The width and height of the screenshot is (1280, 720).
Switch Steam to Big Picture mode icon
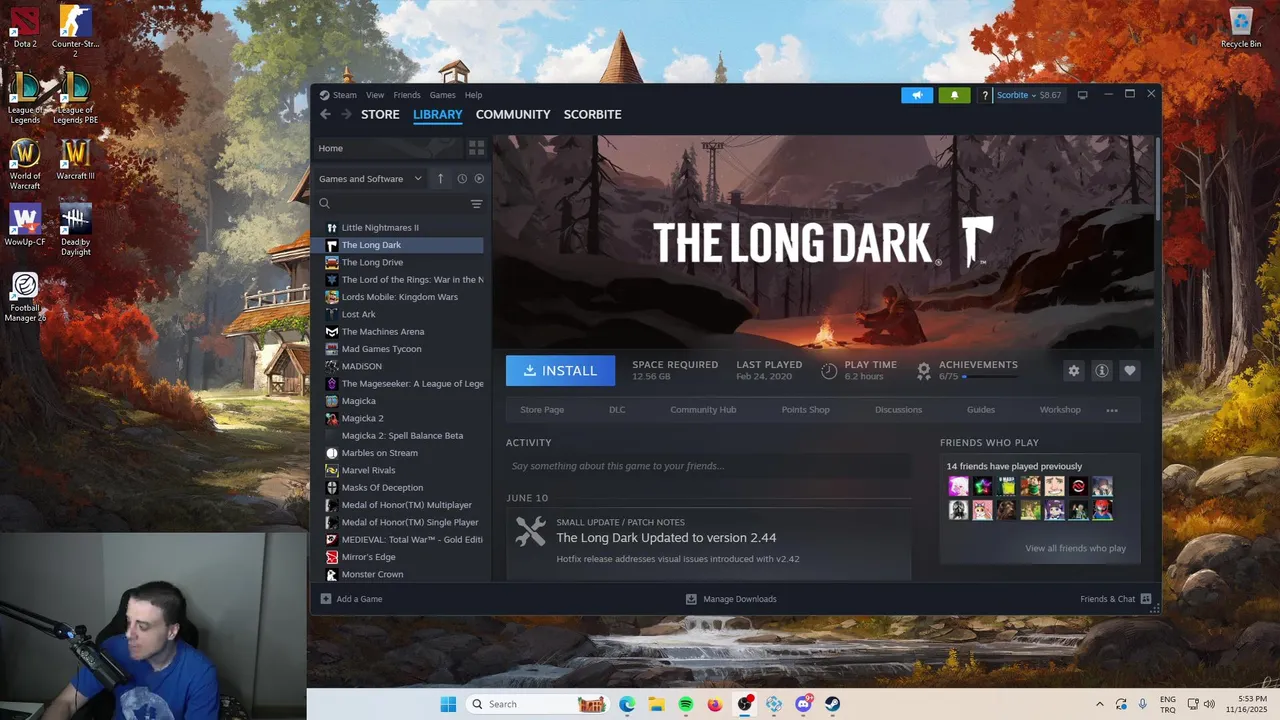1082,95
